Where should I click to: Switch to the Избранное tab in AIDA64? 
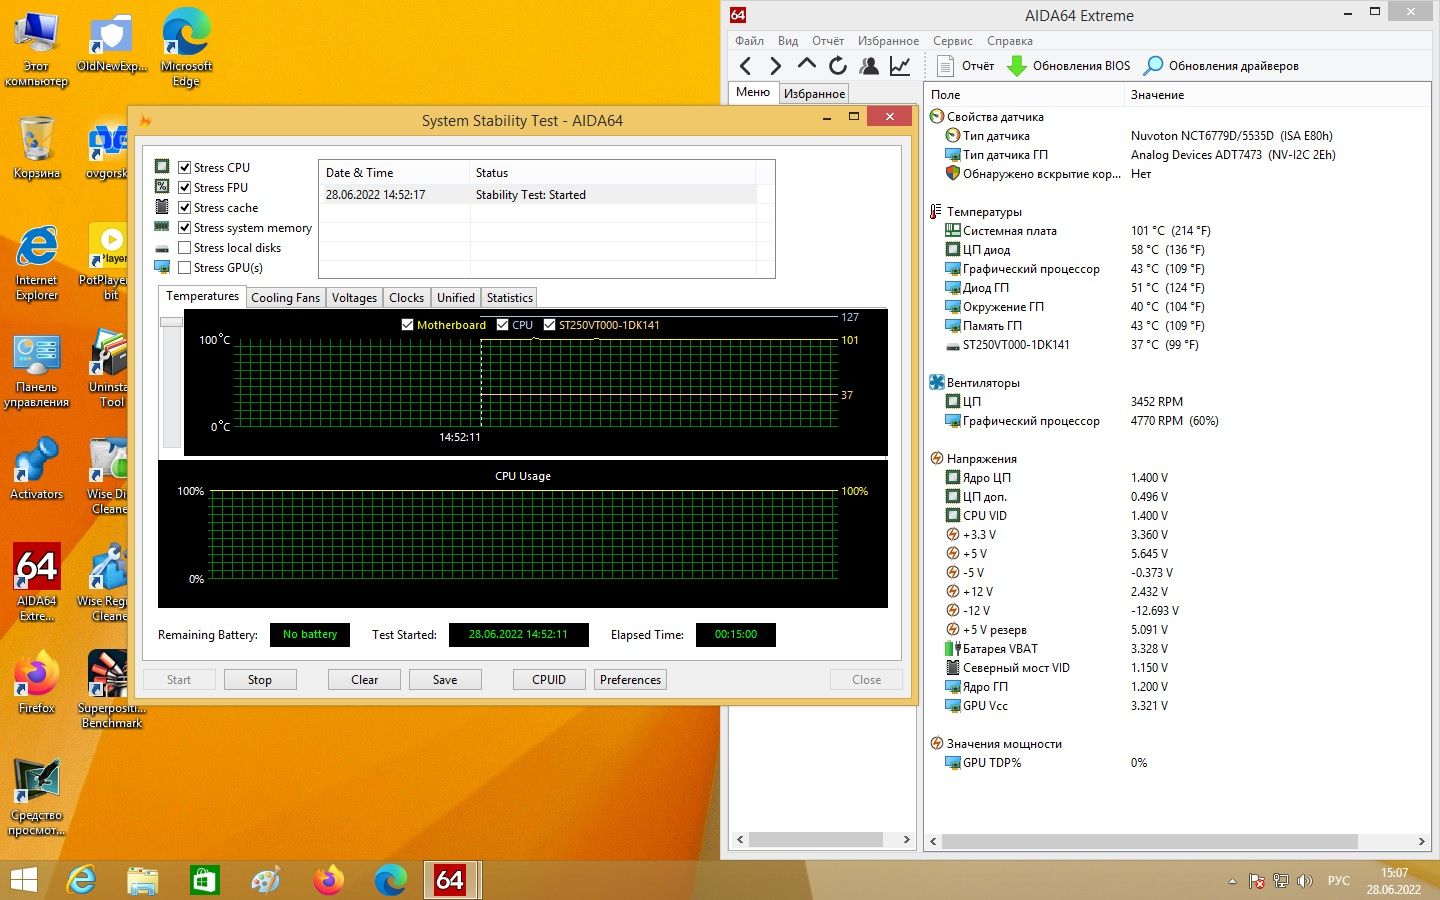click(x=814, y=94)
